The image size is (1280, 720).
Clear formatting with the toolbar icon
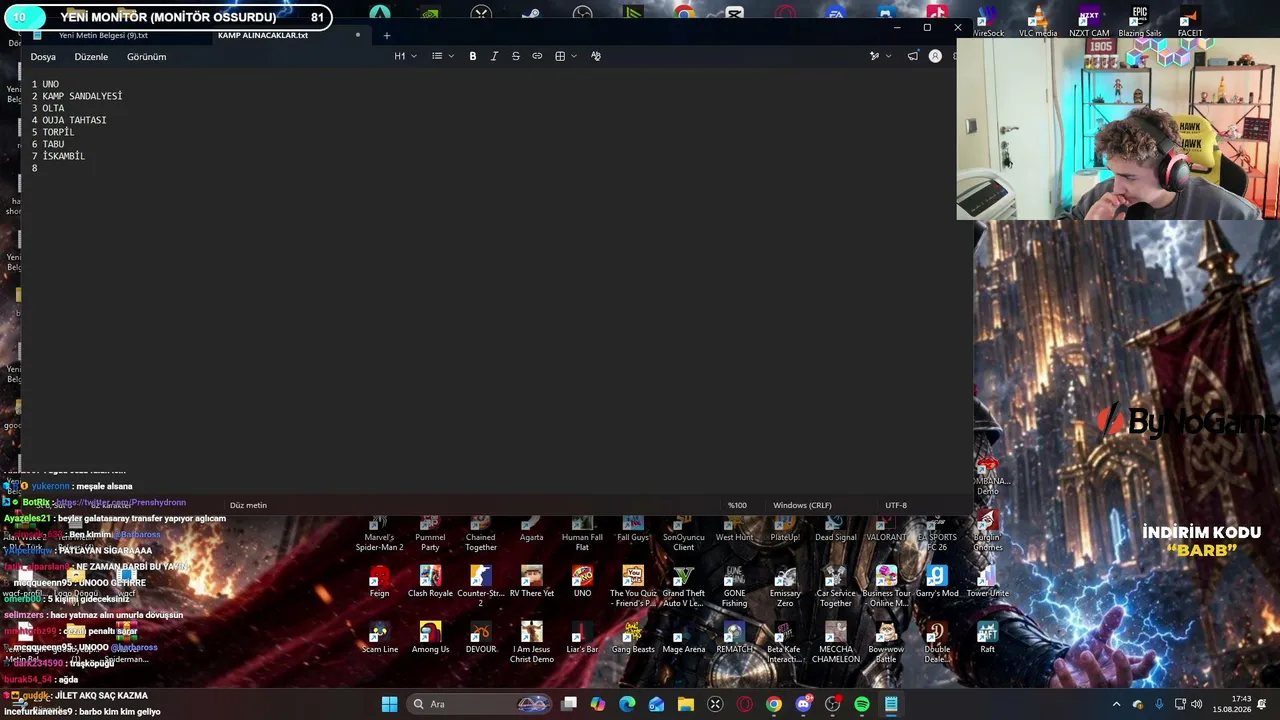point(596,56)
